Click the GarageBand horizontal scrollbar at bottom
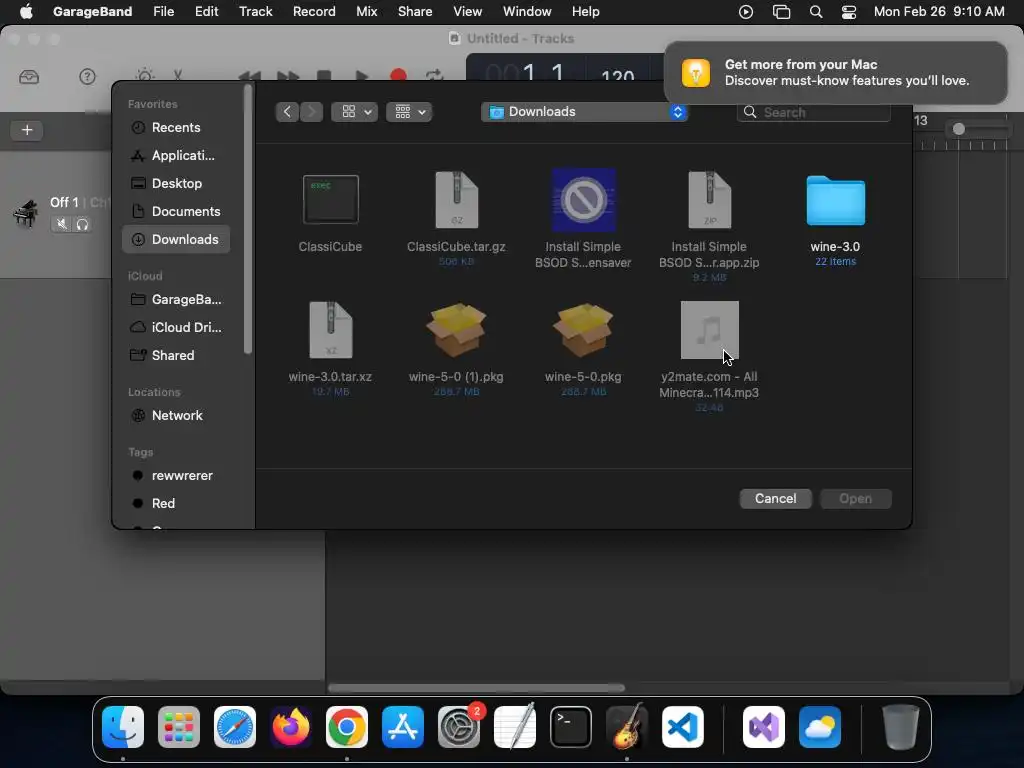1024x768 pixels. [476, 688]
